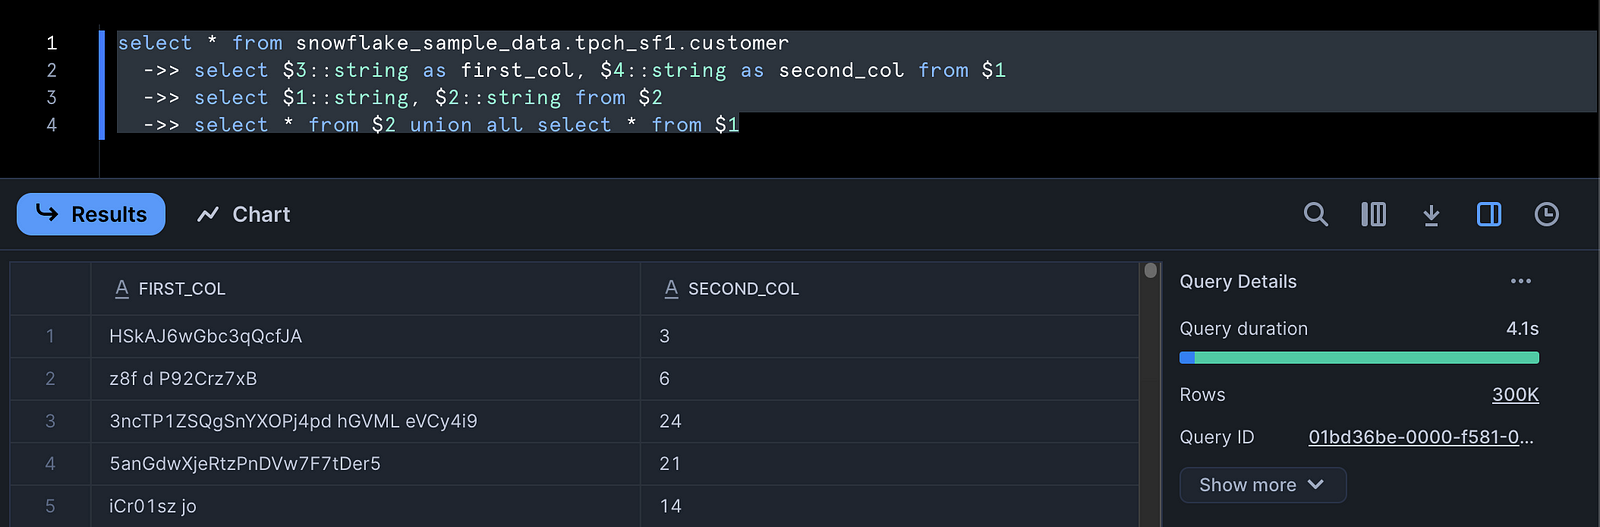Open the column selector icon
Screen dimensions: 1600x527
coord(1373,214)
